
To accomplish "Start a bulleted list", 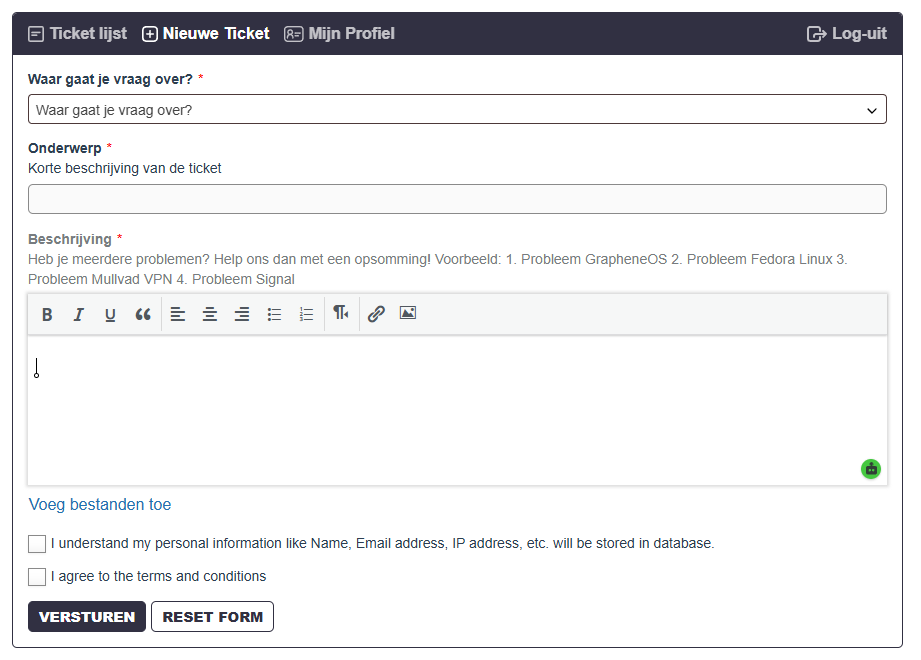I will click(x=274, y=315).
